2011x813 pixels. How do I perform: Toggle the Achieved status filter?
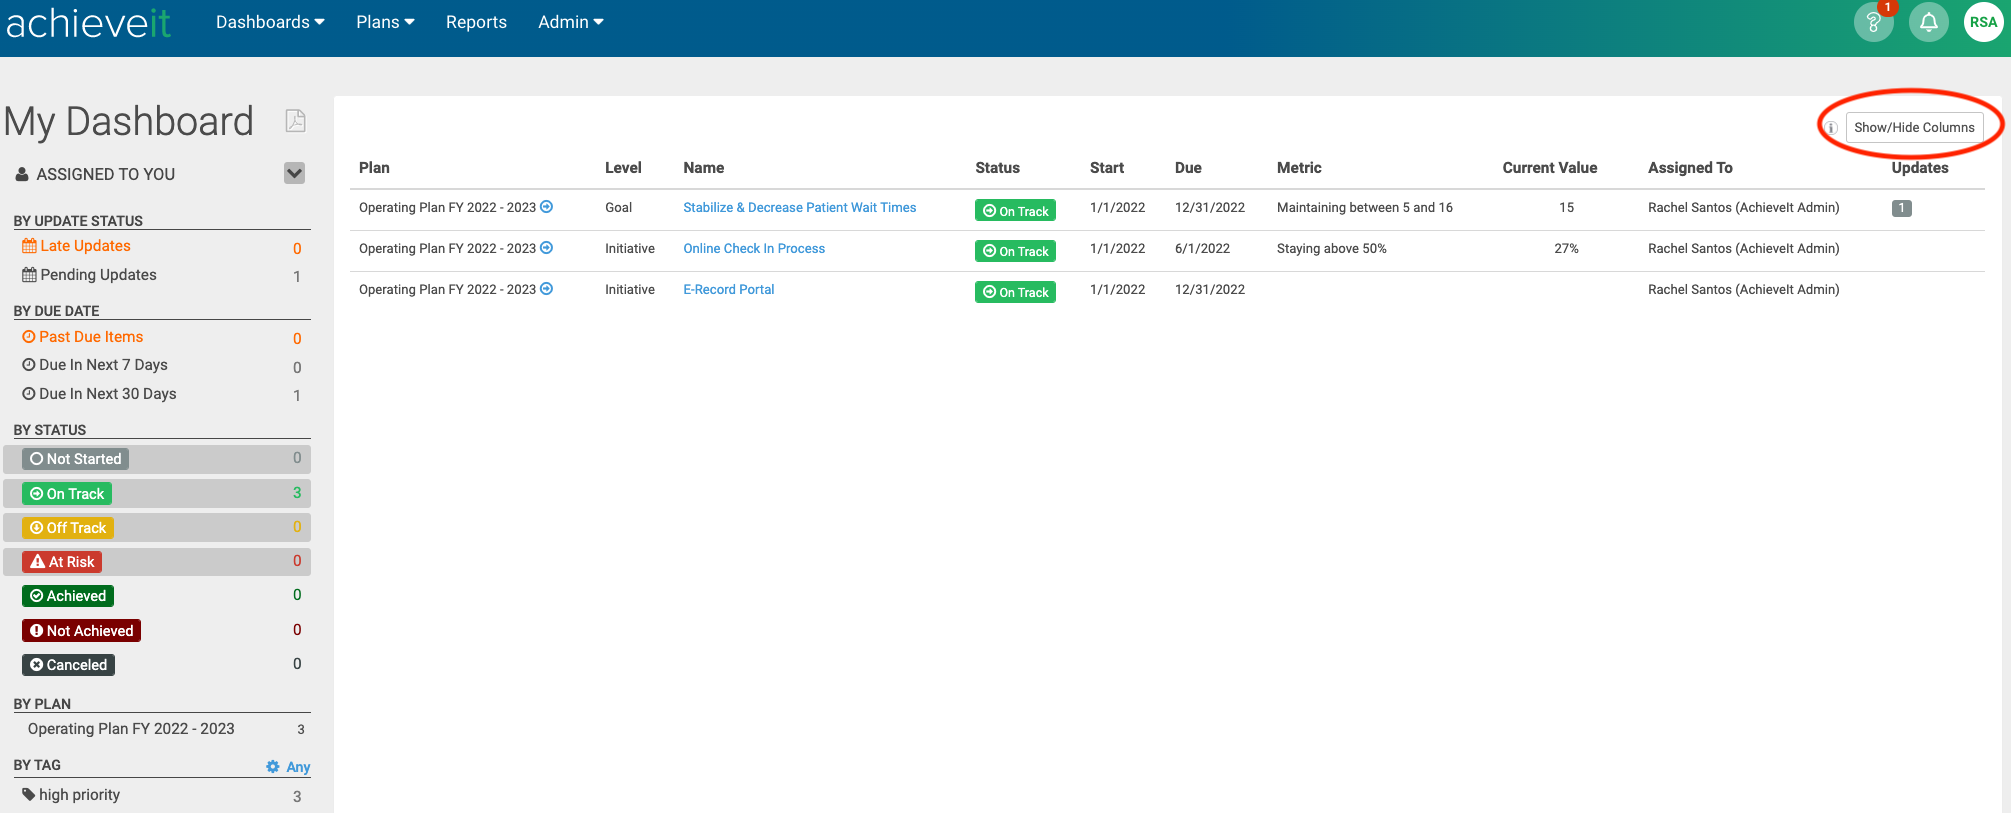tap(68, 596)
